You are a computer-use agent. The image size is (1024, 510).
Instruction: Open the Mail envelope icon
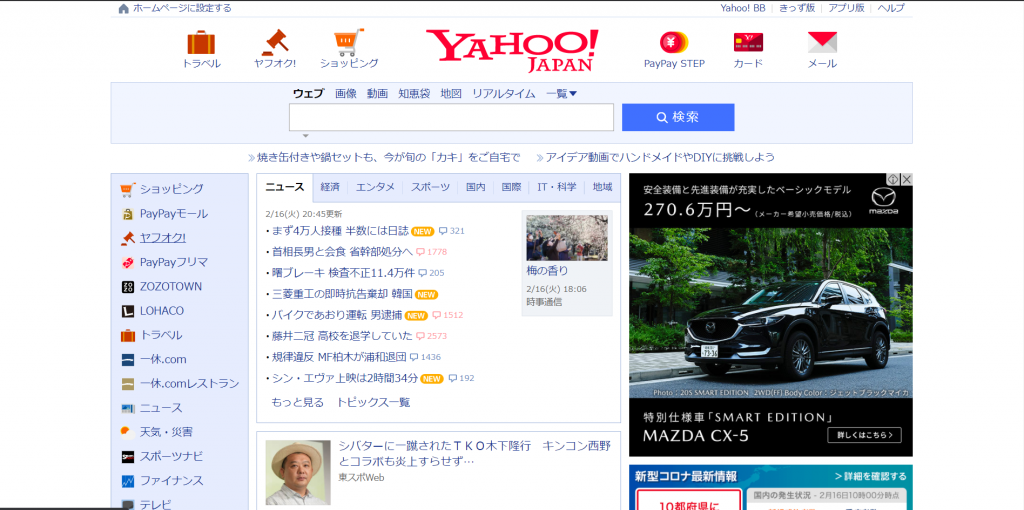point(822,42)
